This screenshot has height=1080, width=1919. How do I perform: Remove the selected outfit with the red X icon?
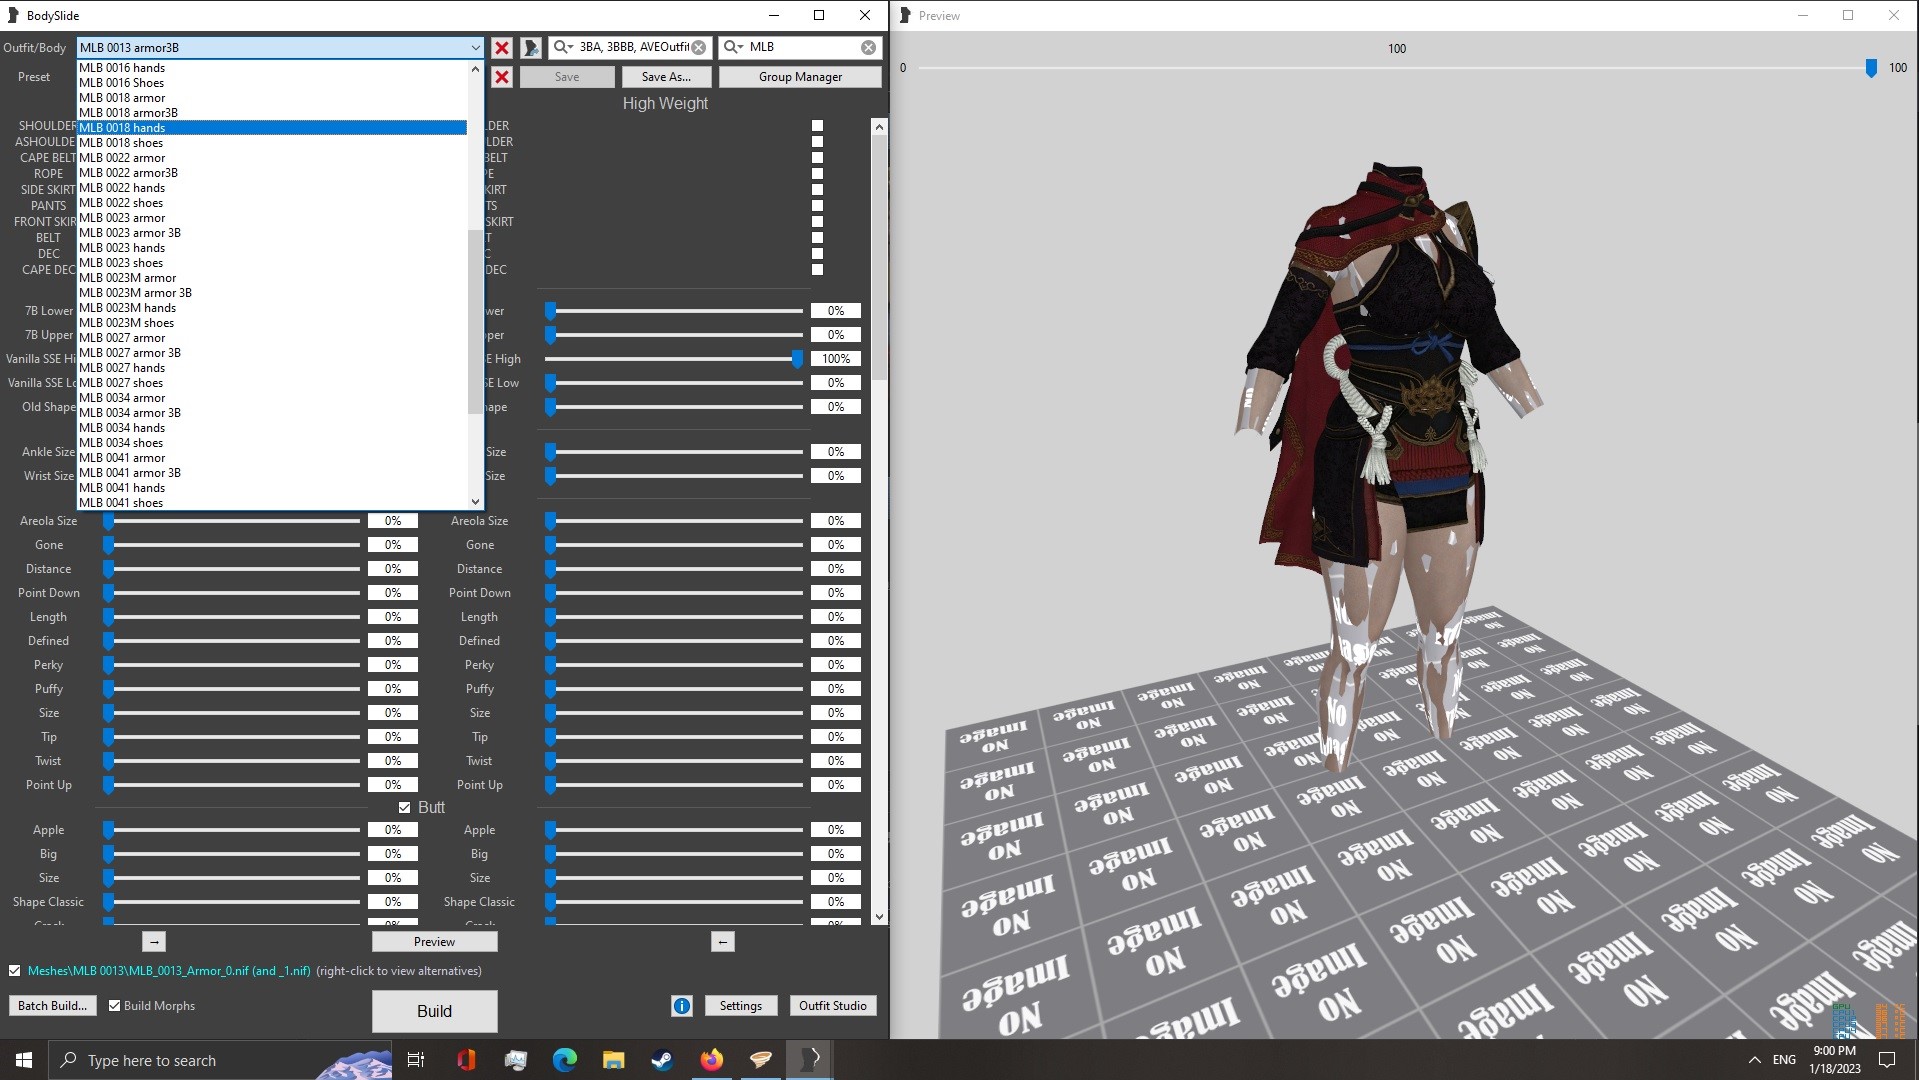click(x=501, y=47)
